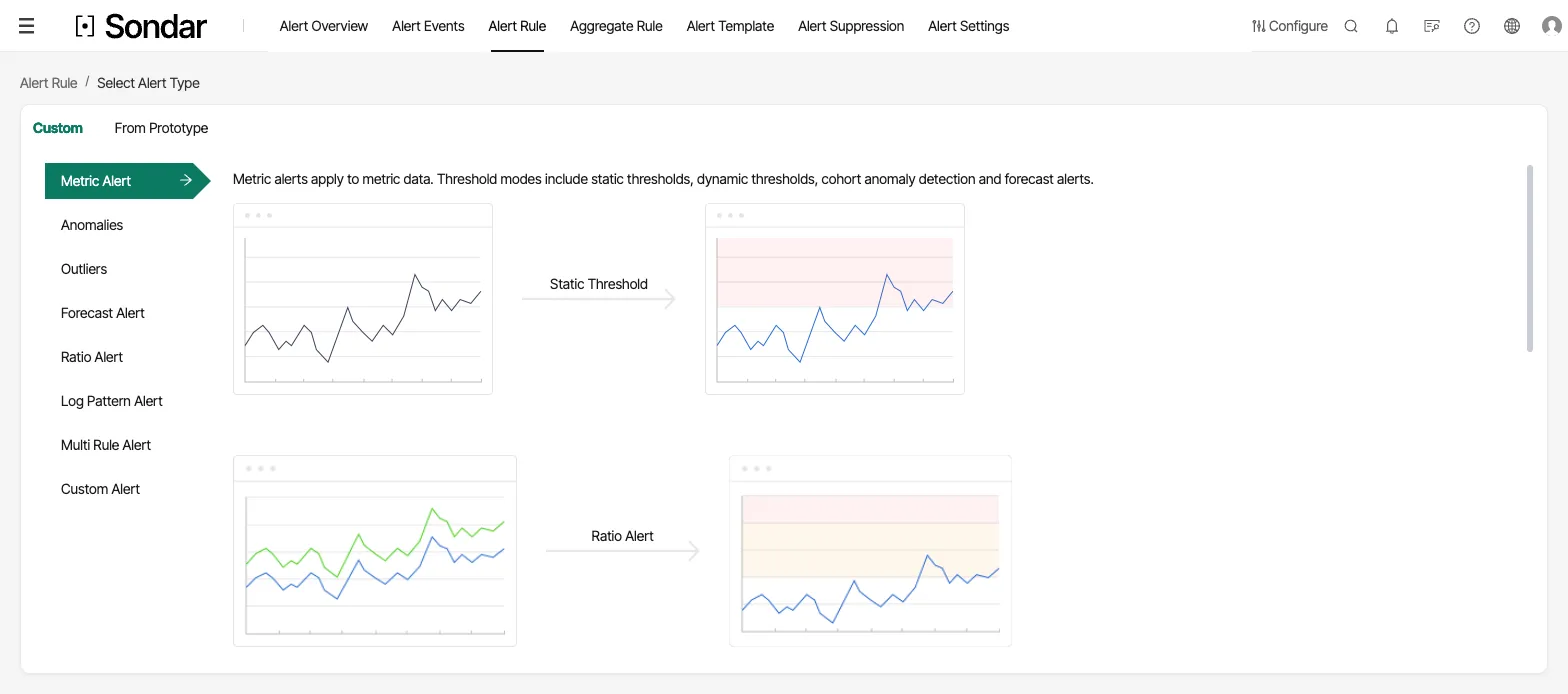Screen dimensions: 1568x694
Task: Open the Alert Template tab
Action: [x=730, y=26]
